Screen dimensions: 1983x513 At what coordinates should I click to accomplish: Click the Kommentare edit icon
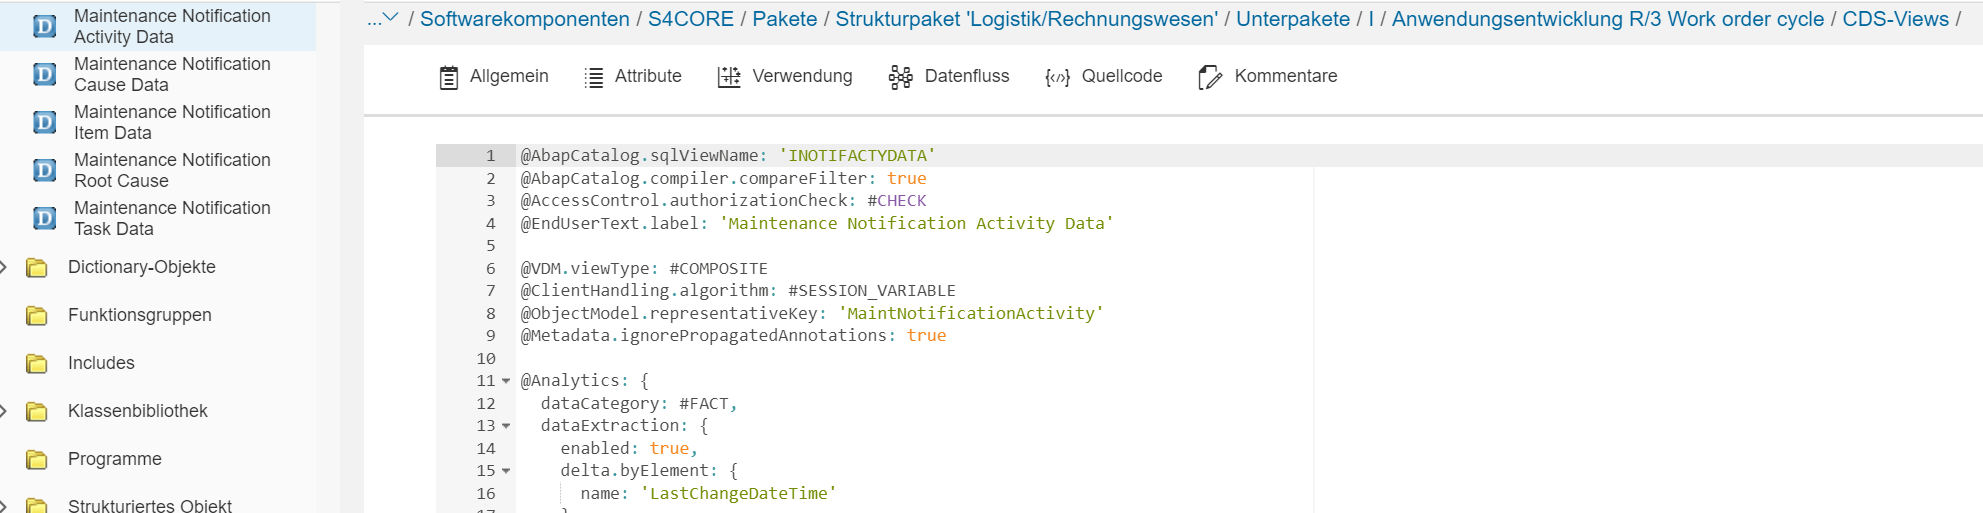1210,77
